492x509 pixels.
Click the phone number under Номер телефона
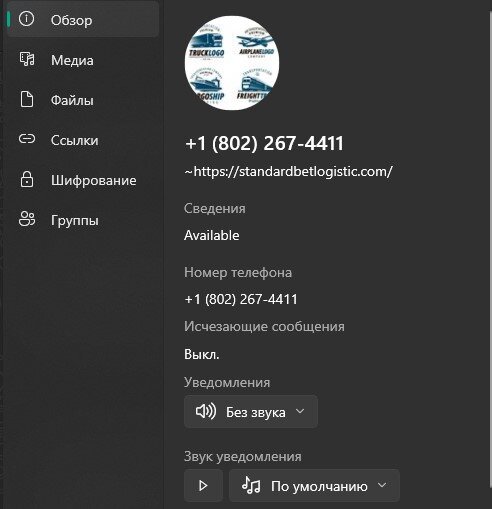[241, 299]
